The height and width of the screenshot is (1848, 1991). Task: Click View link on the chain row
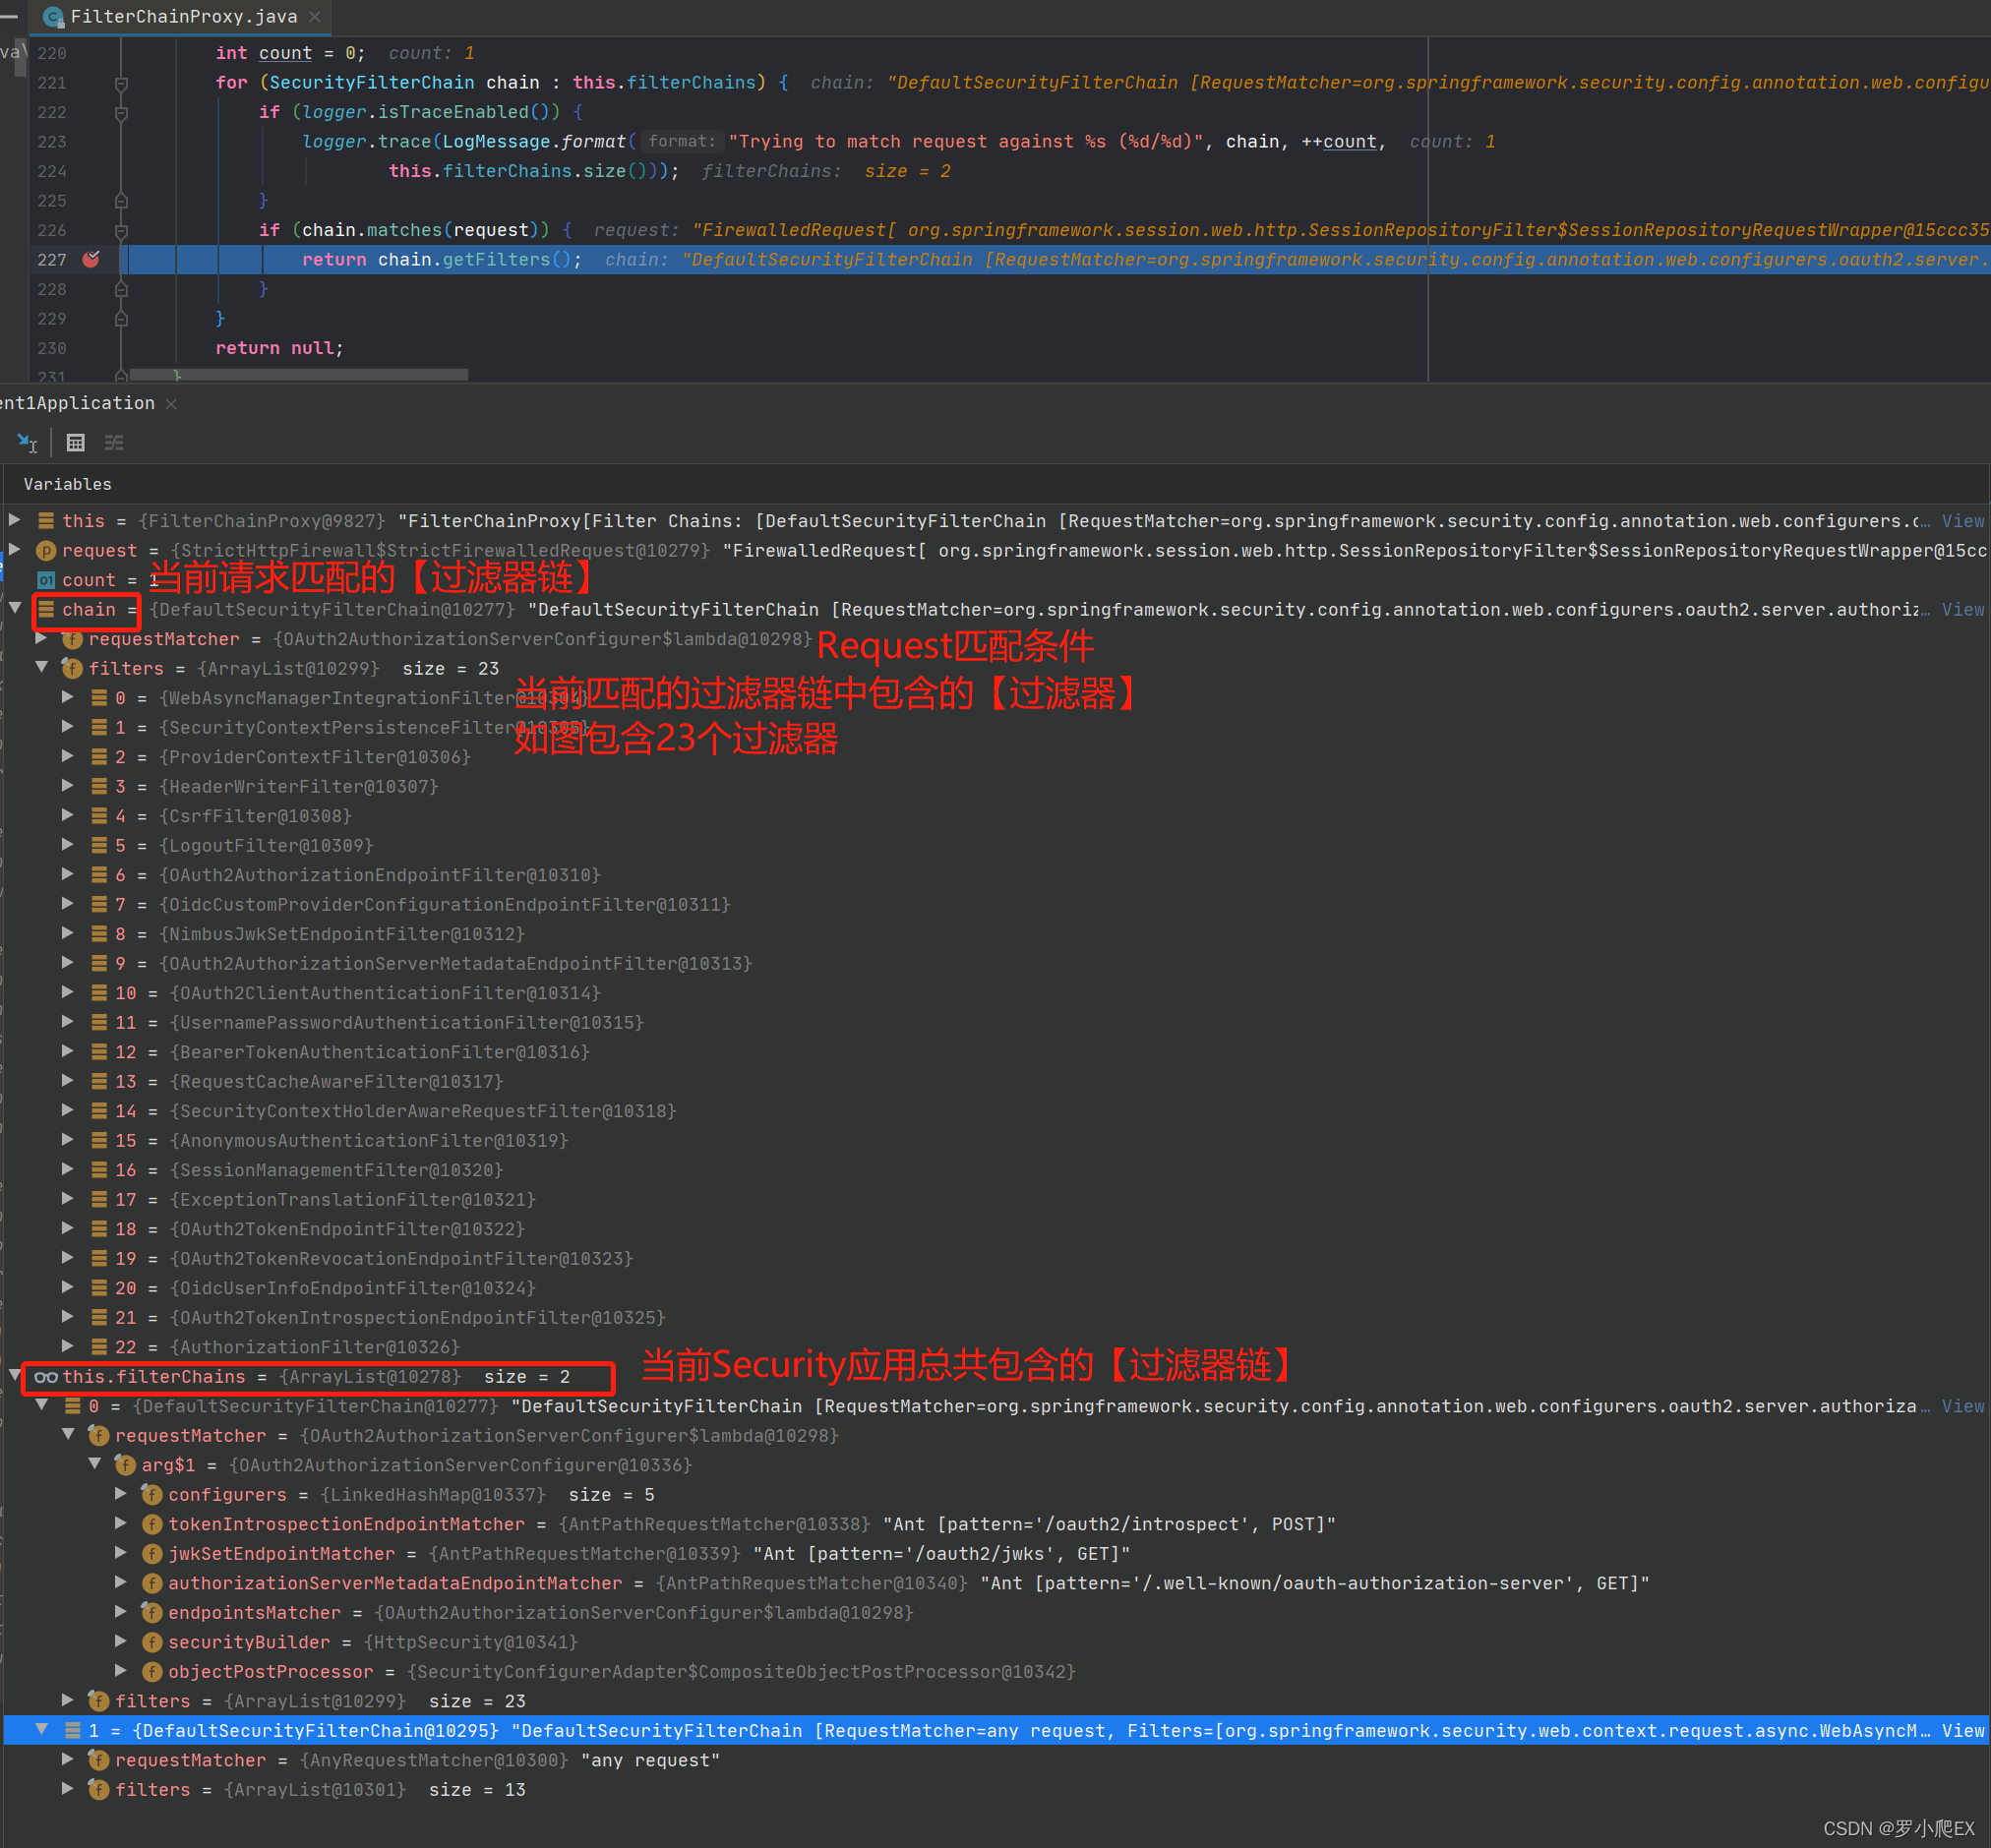[1962, 609]
